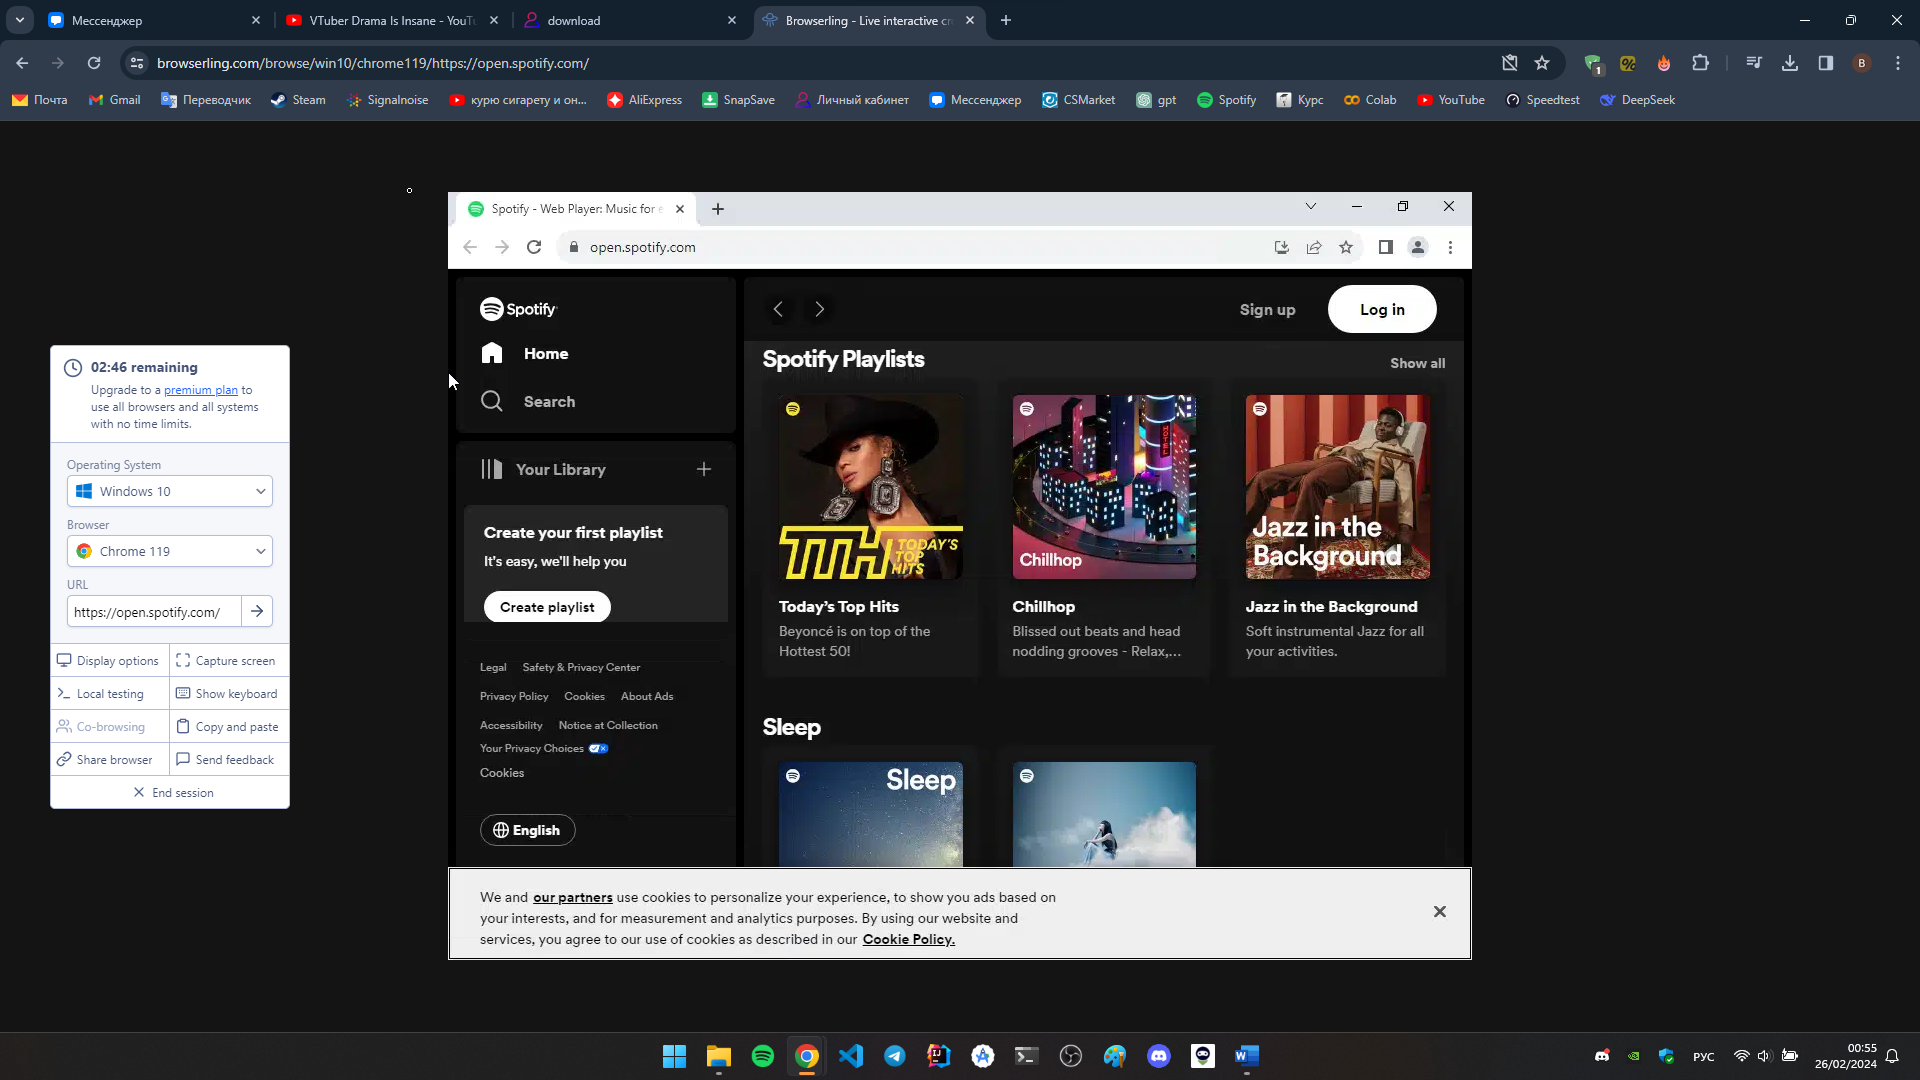This screenshot has height=1080, width=1920.
Task: Open the Sleep playlist thumbnail
Action: pyautogui.click(x=871, y=814)
